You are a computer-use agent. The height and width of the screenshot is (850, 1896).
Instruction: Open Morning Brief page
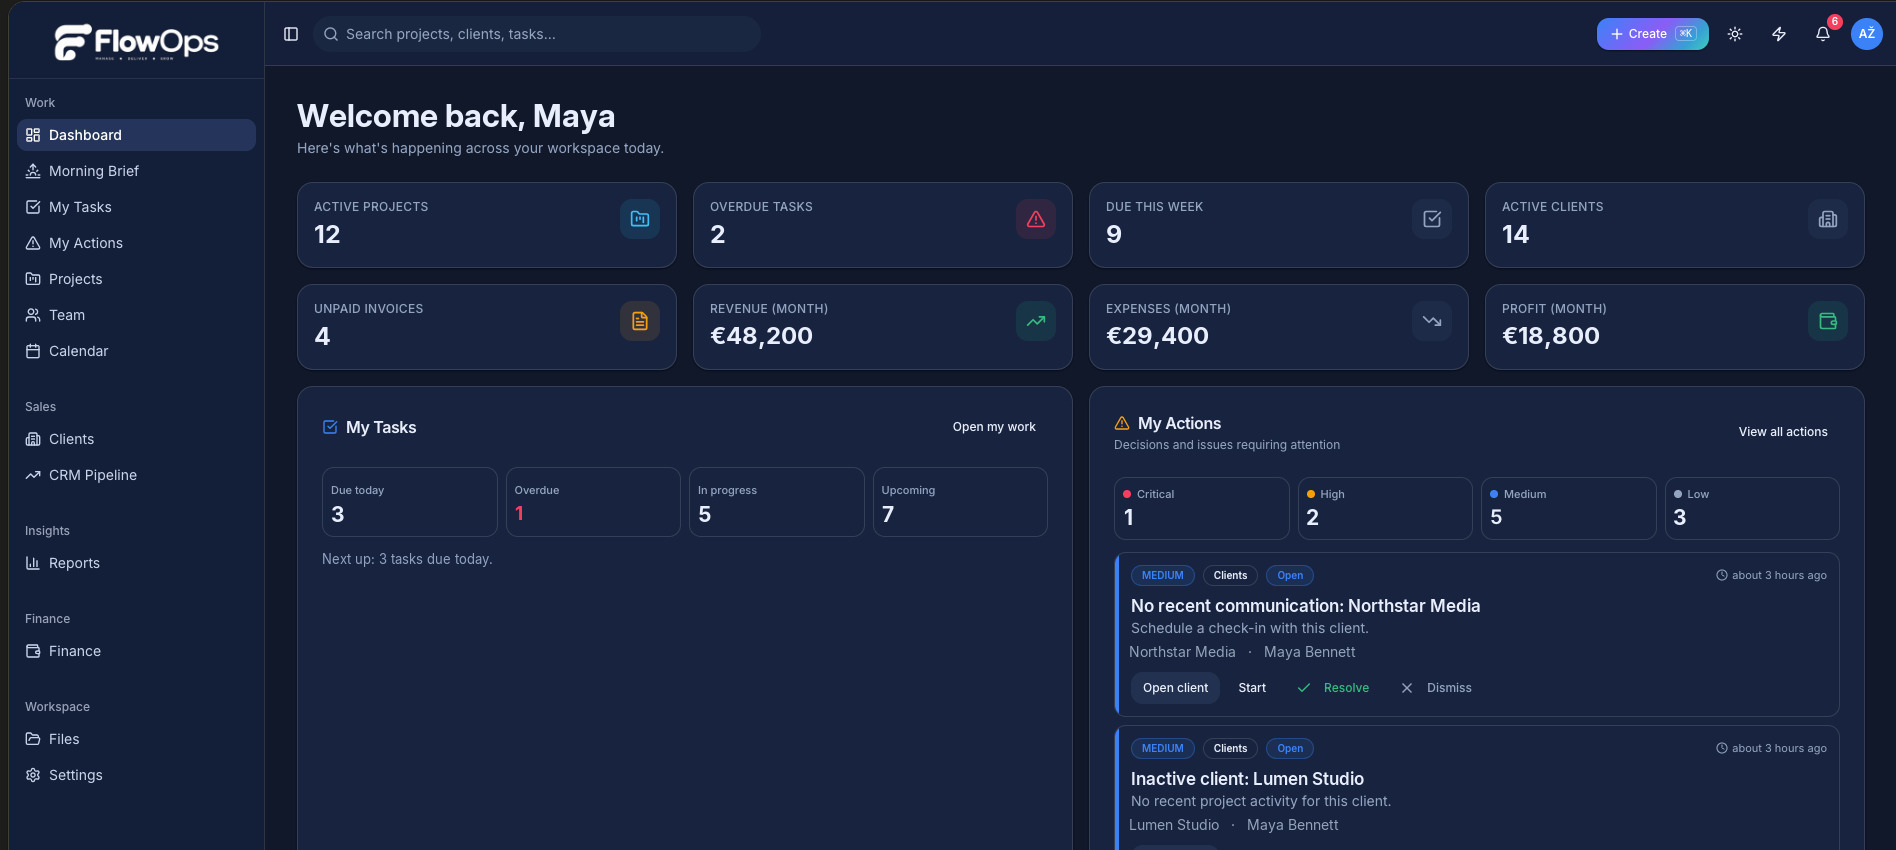[136, 171]
